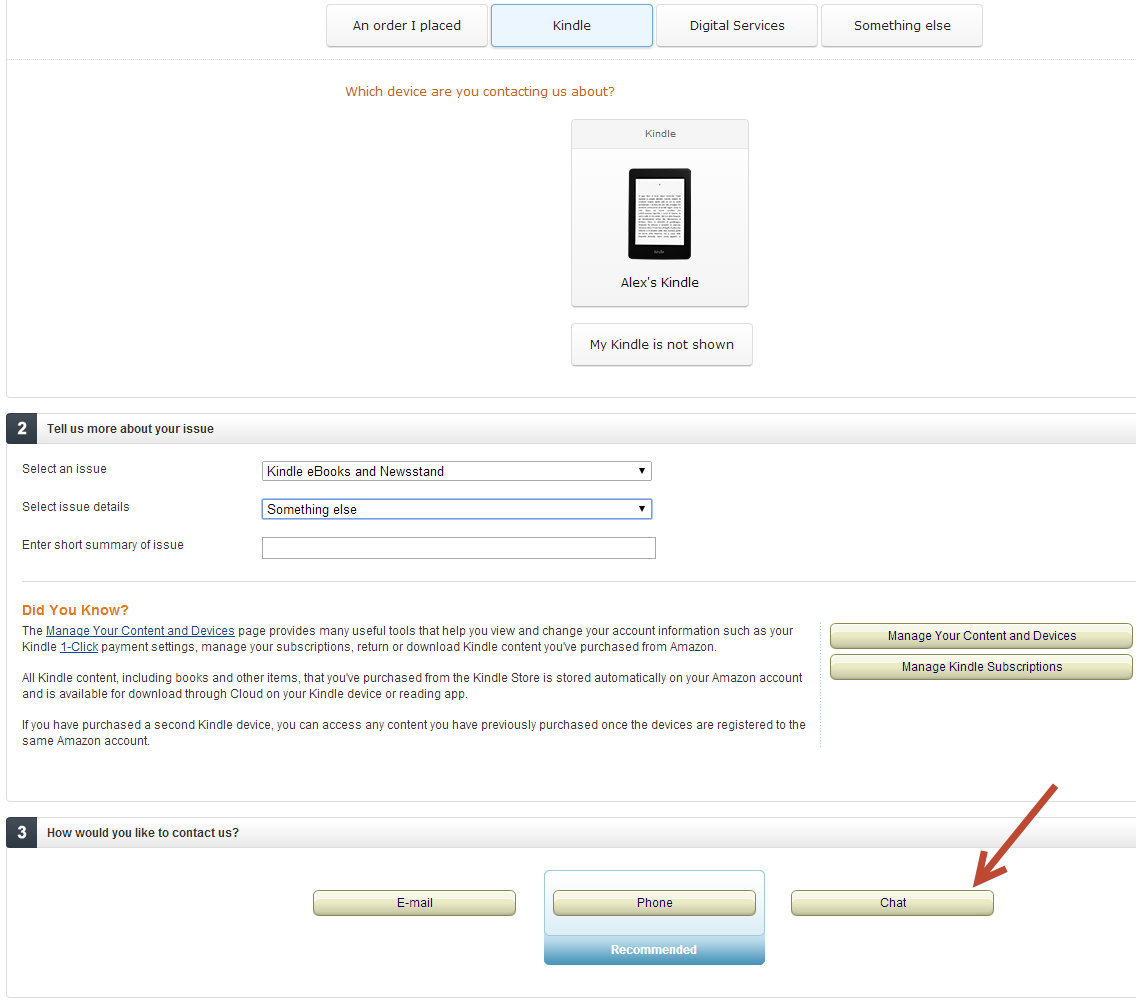The width and height of the screenshot is (1136, 1002).
Task: Open the 'Select an issue' dropdown
Action: (x=456, y=471)
